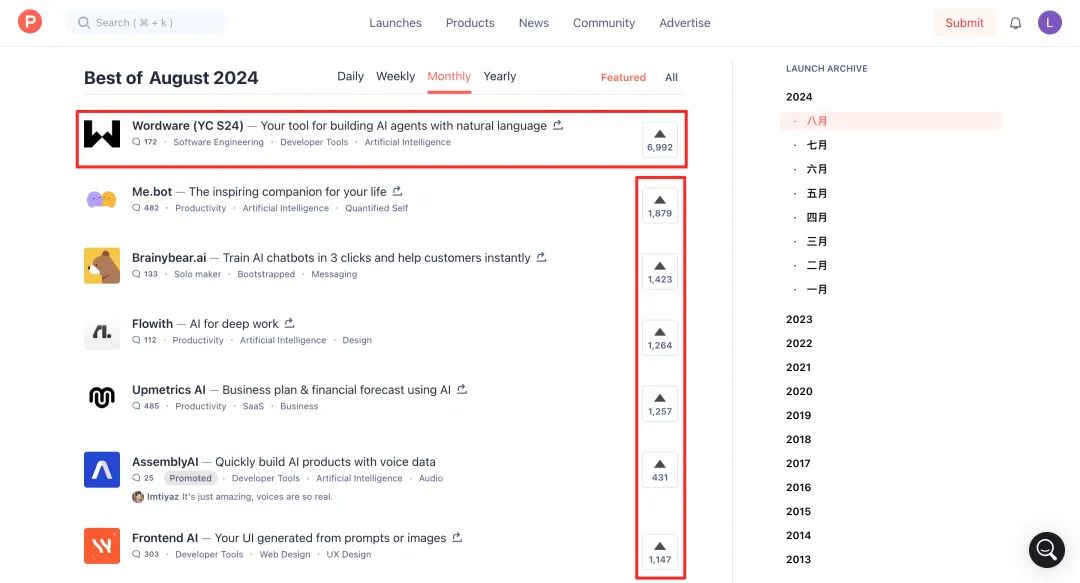
Task: Select 八月 in launch archive
Action: 891,121
